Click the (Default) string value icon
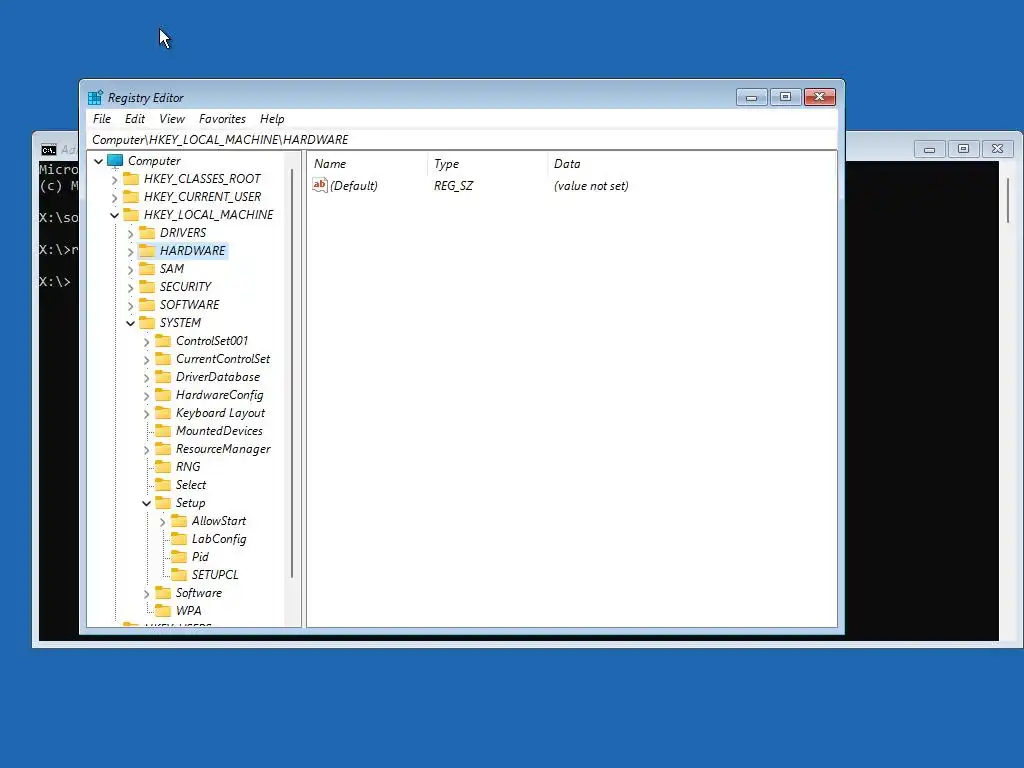Viewport: 1024px width, 768px height. click(x=319, y=185)
